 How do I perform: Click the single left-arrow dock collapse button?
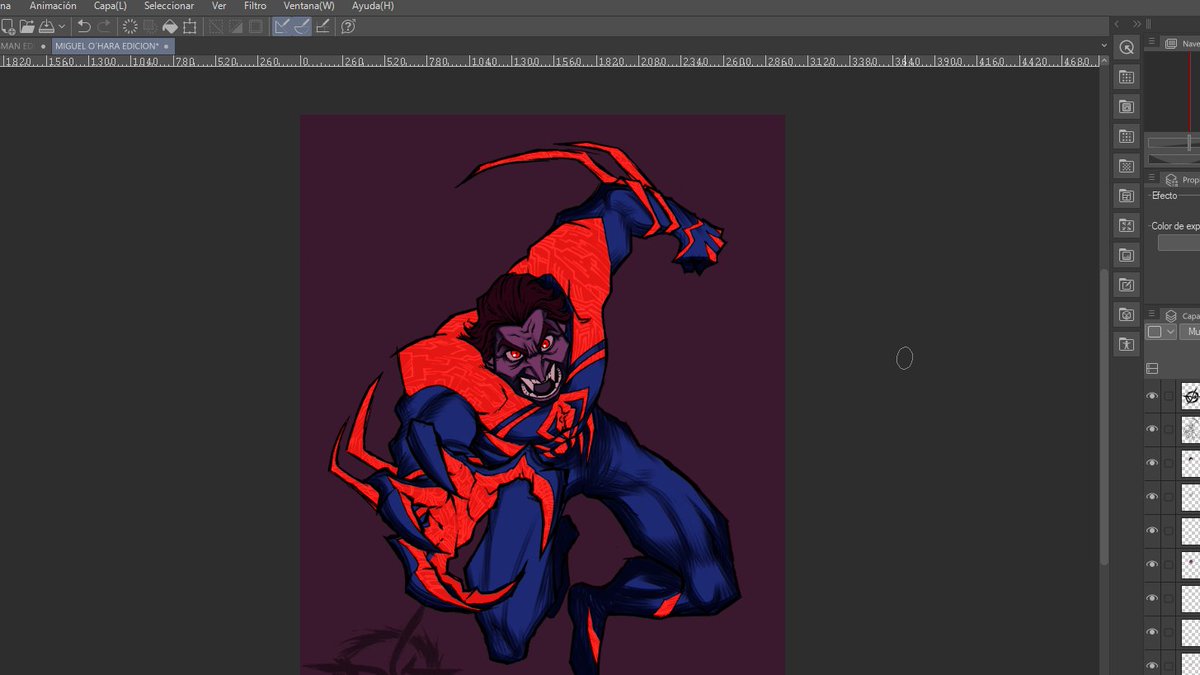click(x=1117, y=24)
